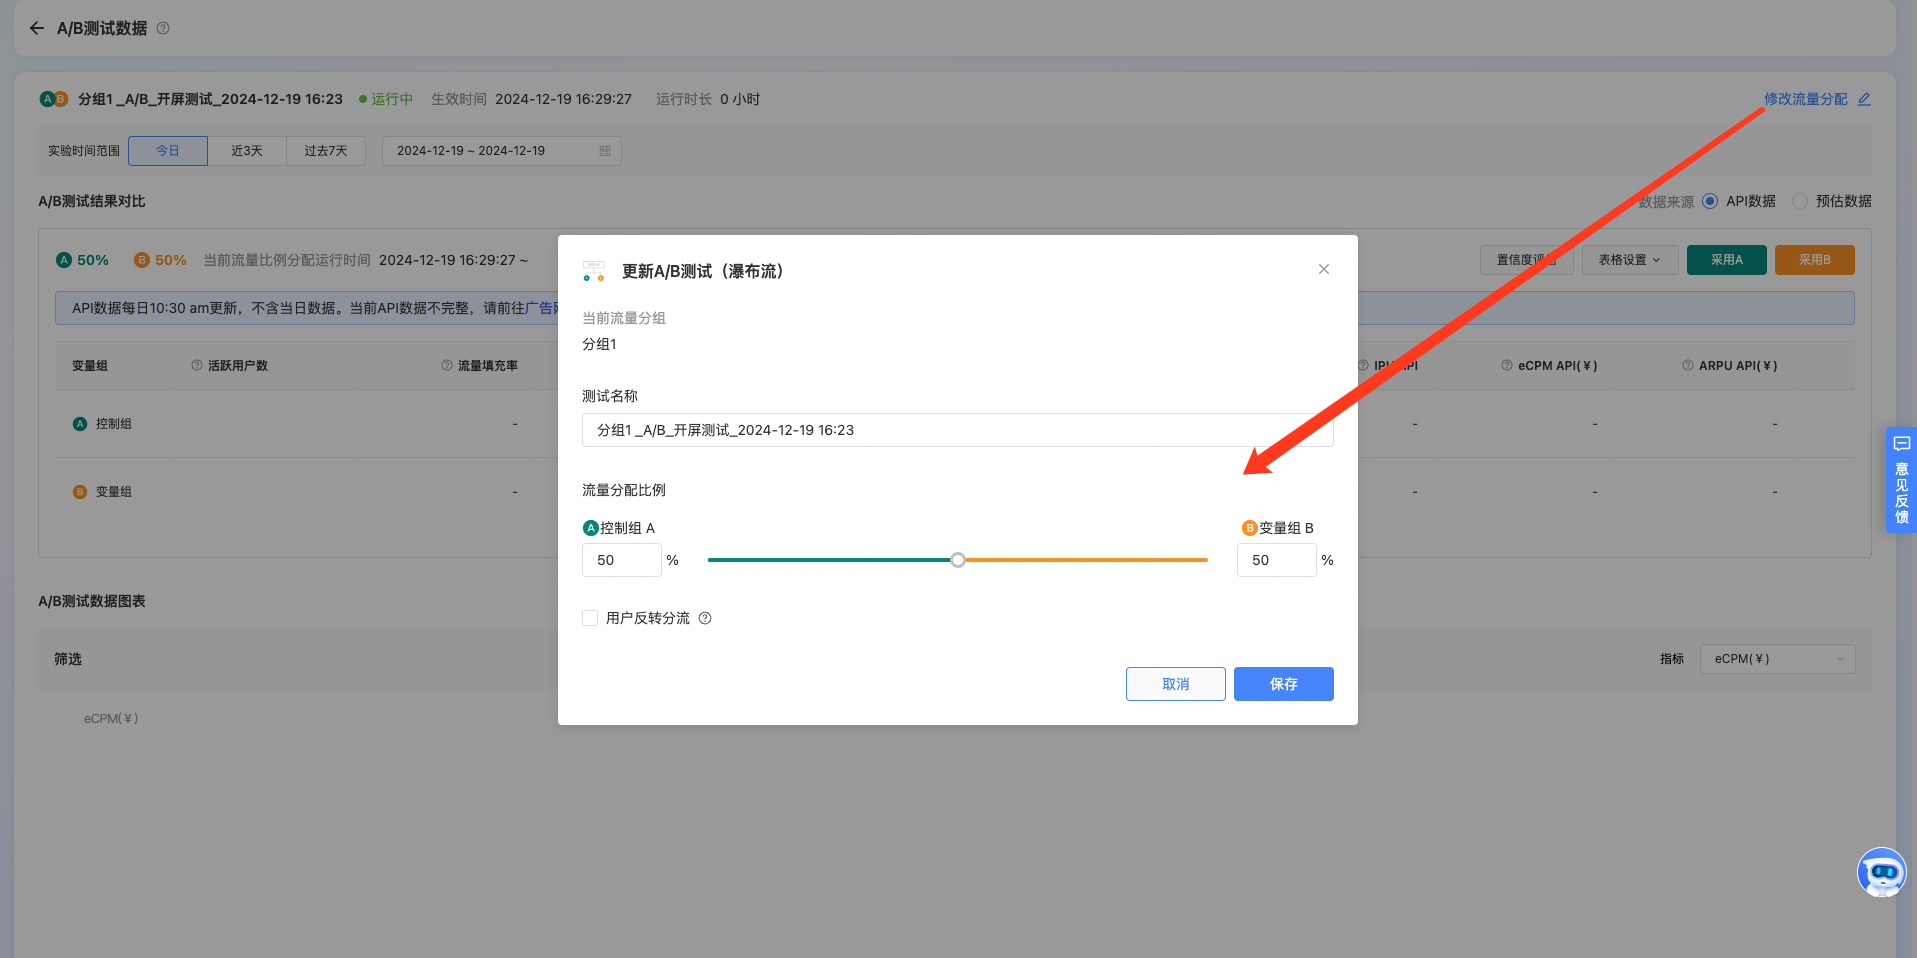
Task: Expand the 表格设置 dropdown
Action: [1629, 260]
